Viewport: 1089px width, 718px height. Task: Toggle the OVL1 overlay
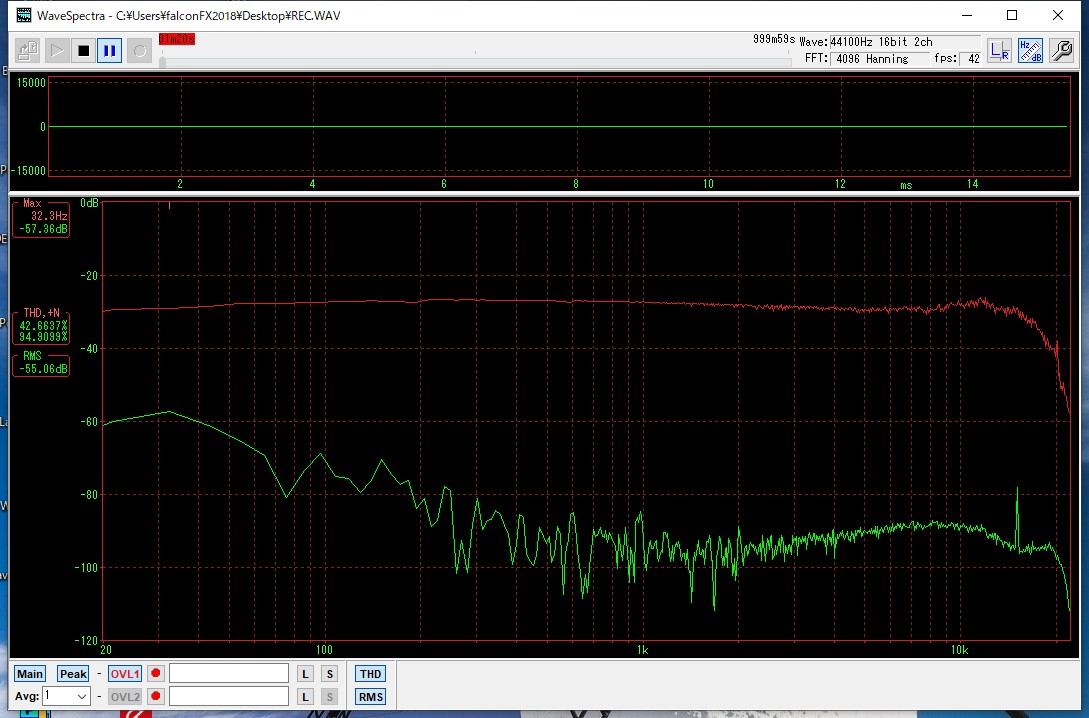pos(124,674)
